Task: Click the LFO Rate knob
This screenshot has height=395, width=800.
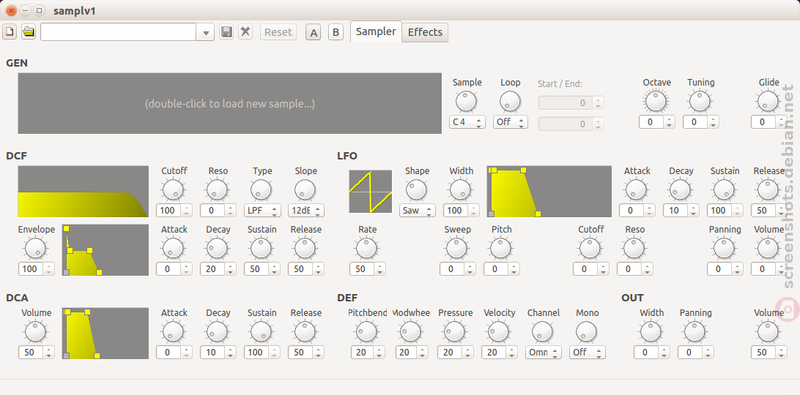Action: point(367,249)
